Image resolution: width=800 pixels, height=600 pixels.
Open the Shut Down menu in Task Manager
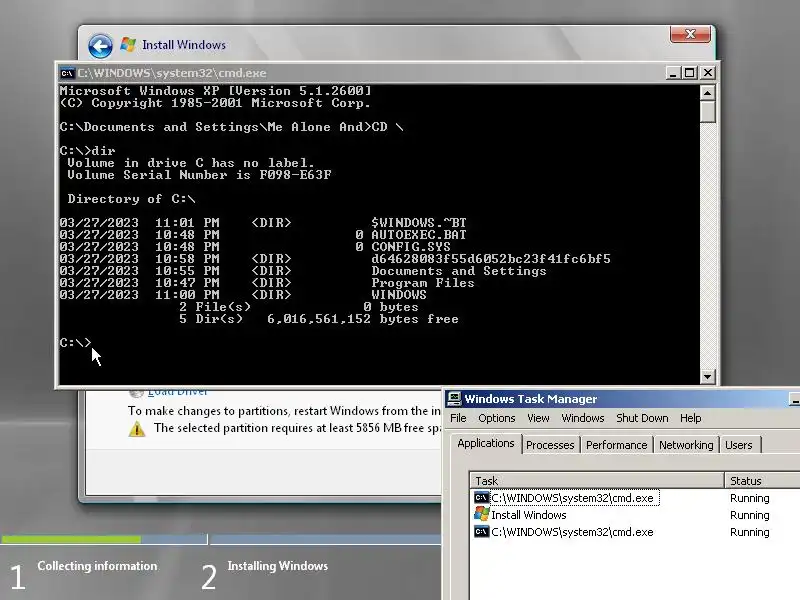[642, 418]
